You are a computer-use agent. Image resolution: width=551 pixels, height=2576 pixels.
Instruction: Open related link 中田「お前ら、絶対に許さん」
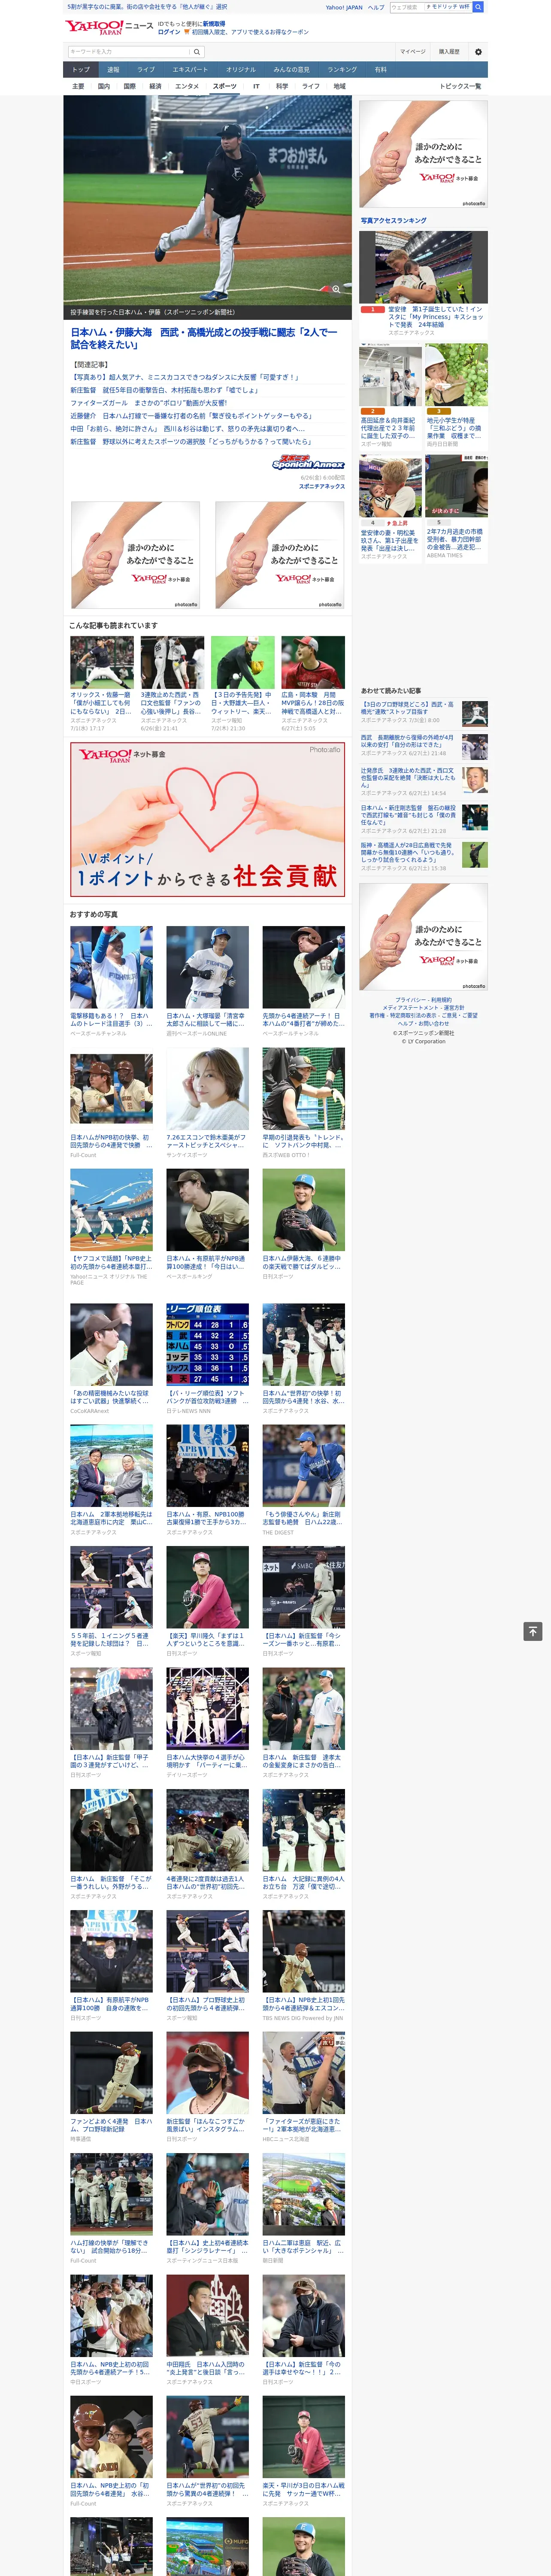[x=187, y=429]
